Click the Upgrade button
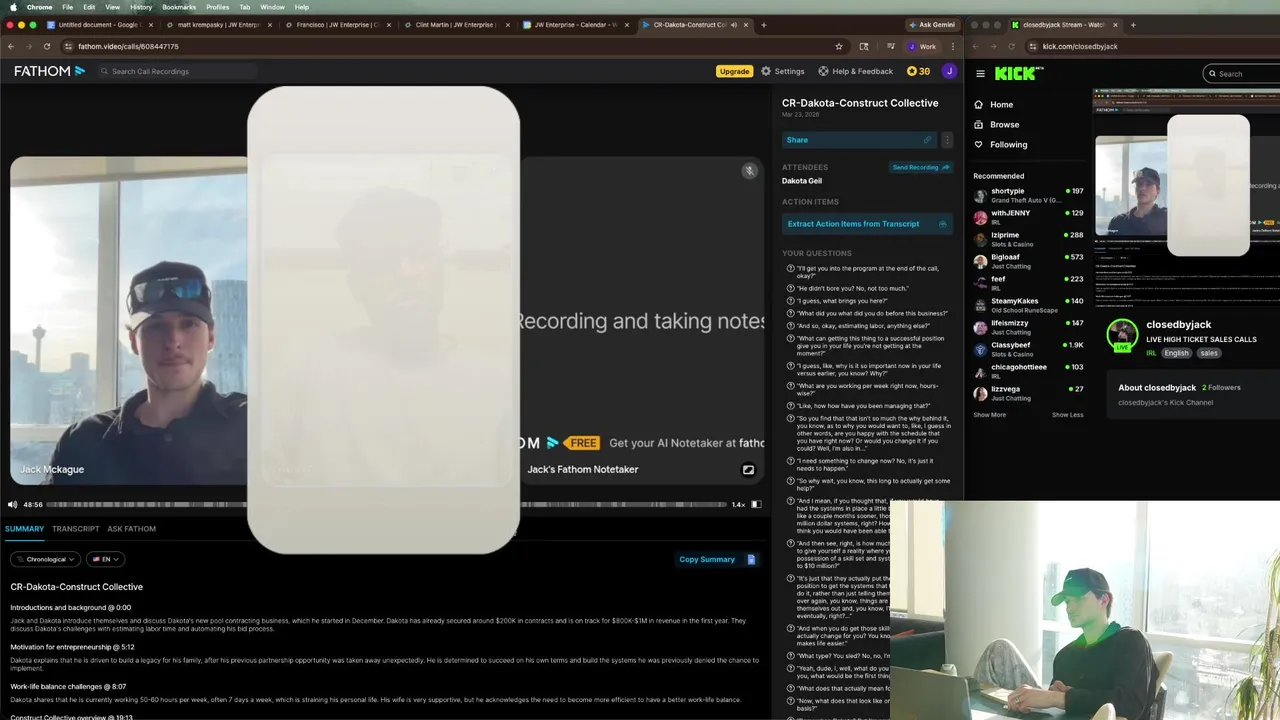This screenshot has height=720, width=1280. pyautogui.click(x=734, y=71)
